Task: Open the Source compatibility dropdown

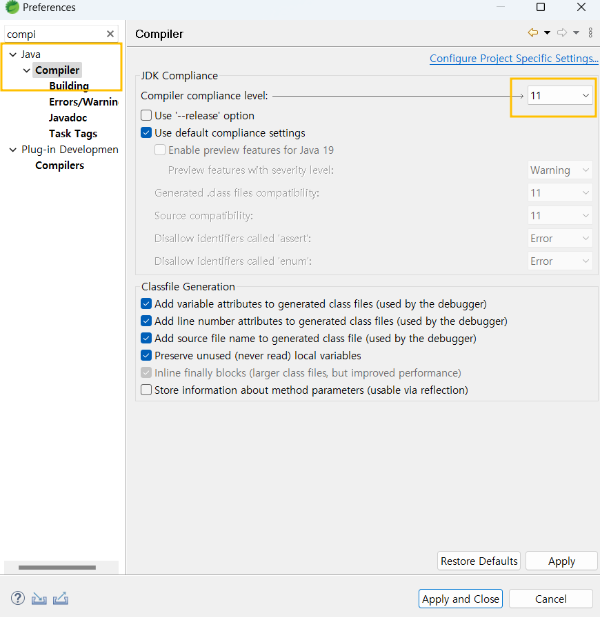Action: (x=559, y=216)
